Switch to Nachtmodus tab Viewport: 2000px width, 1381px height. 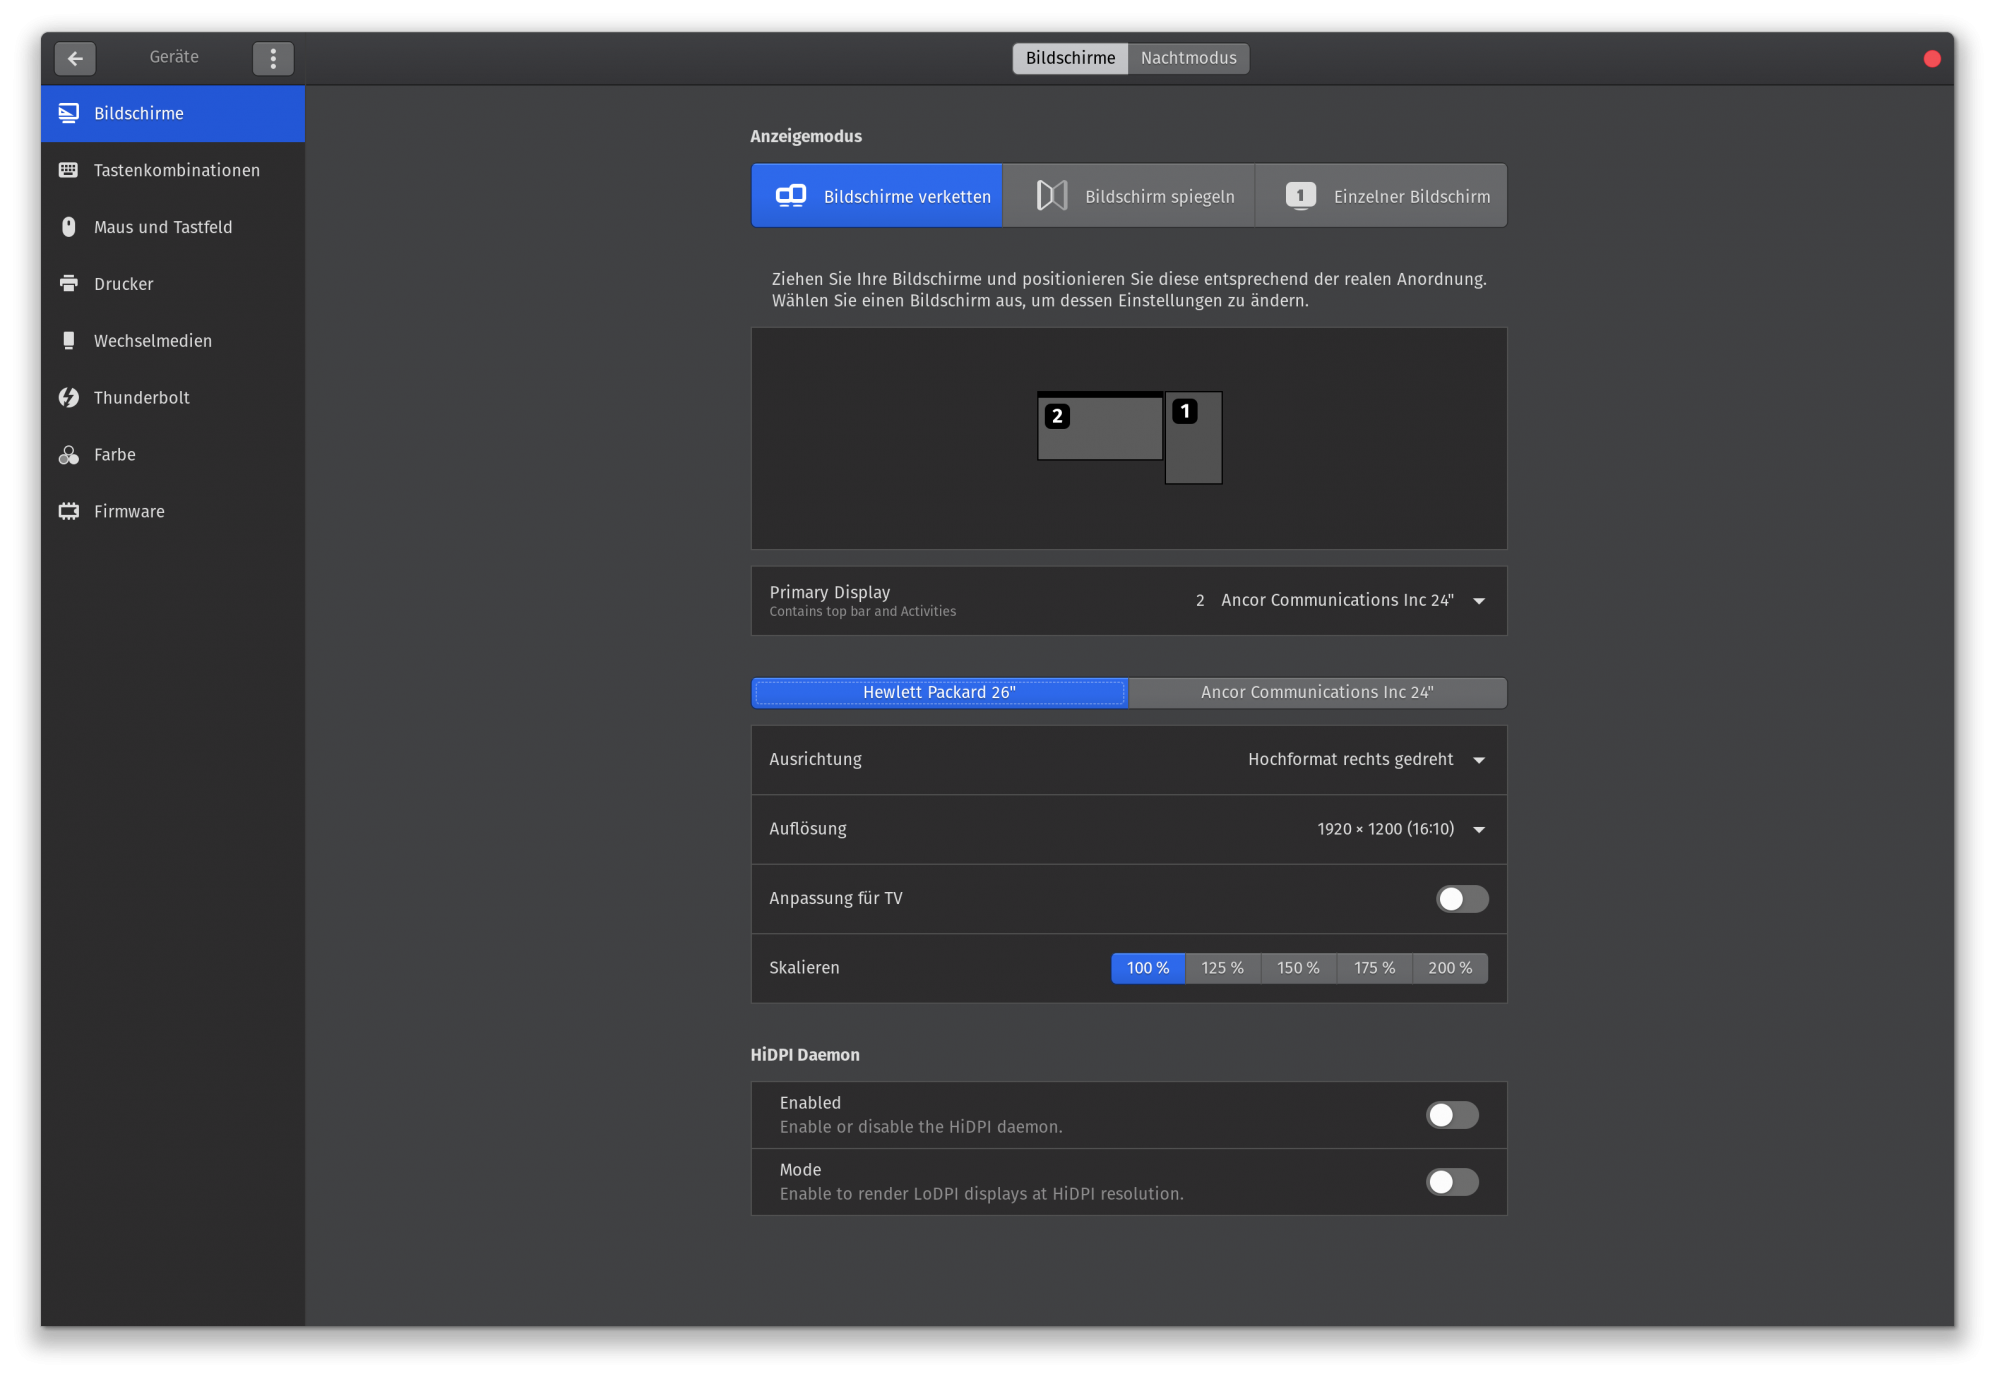pyautogui.click(x=1188, y=58)
